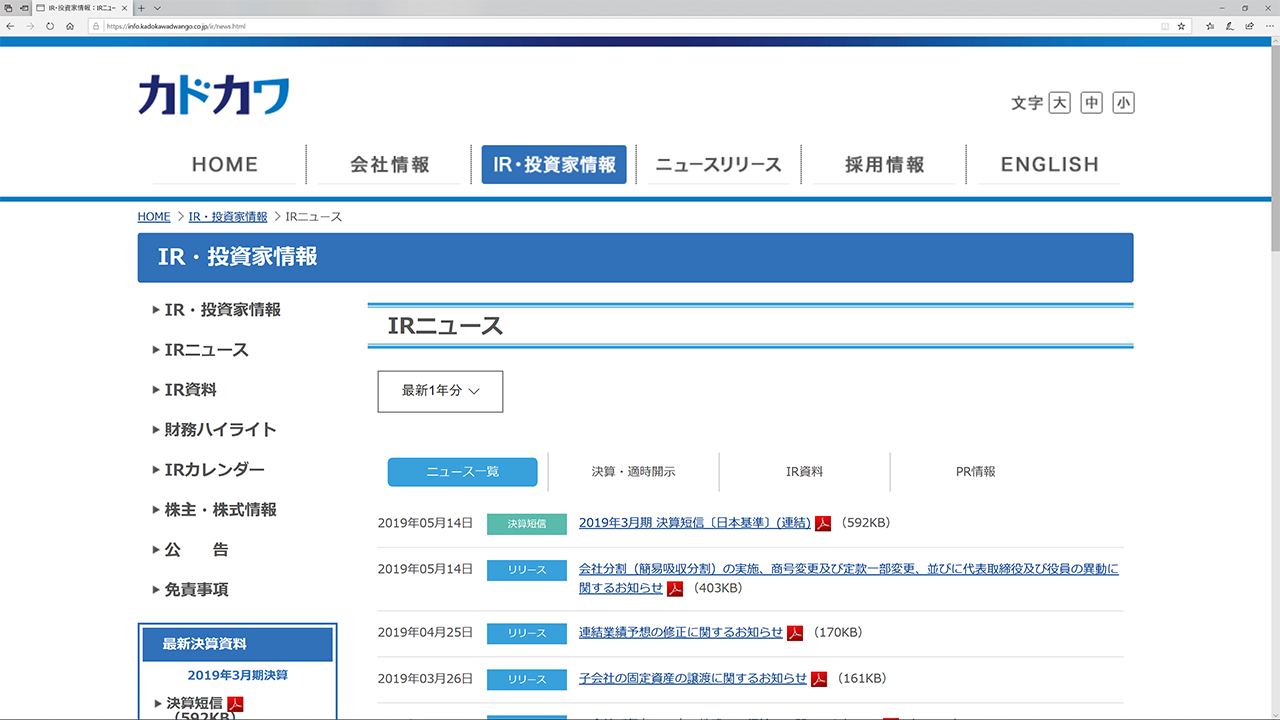
Task: Set text size to 中
Action: [1091, 102]
